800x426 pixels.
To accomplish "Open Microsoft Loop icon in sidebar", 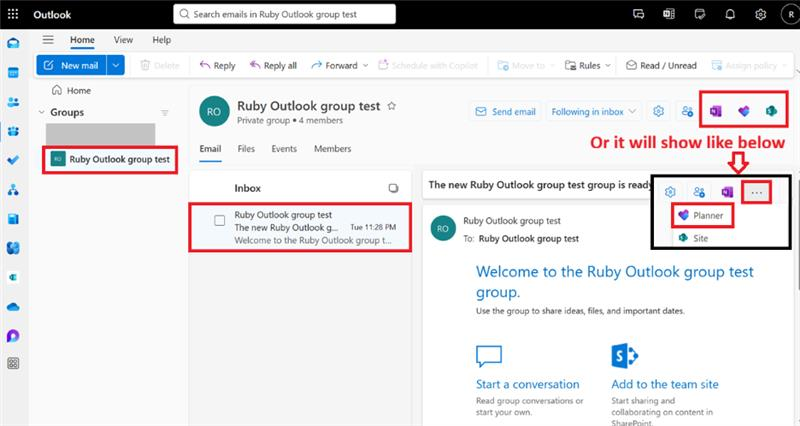I will coord(13,336).
